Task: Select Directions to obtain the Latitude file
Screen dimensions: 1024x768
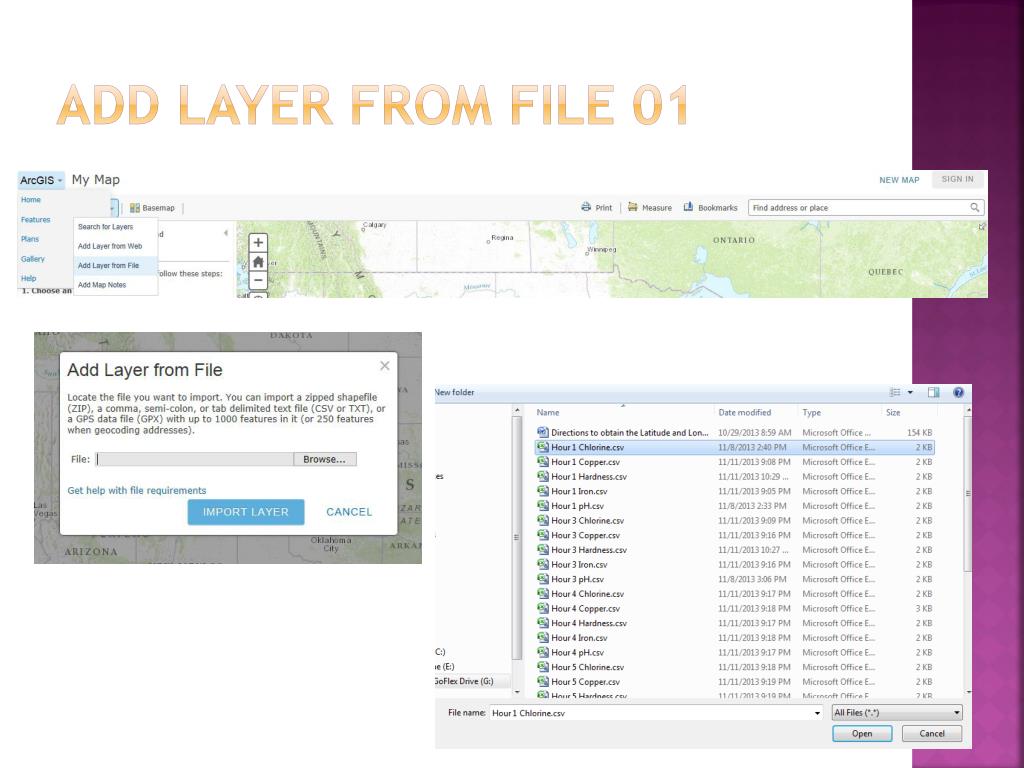Action: [735, 432]
